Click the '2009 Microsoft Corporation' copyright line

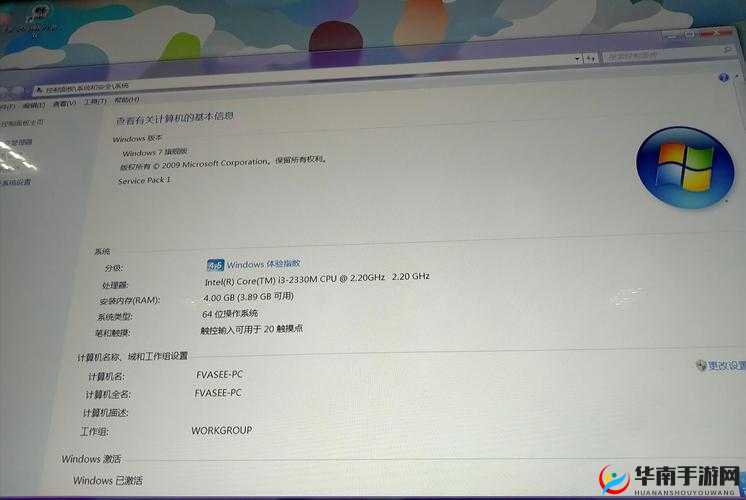(223, 162)
